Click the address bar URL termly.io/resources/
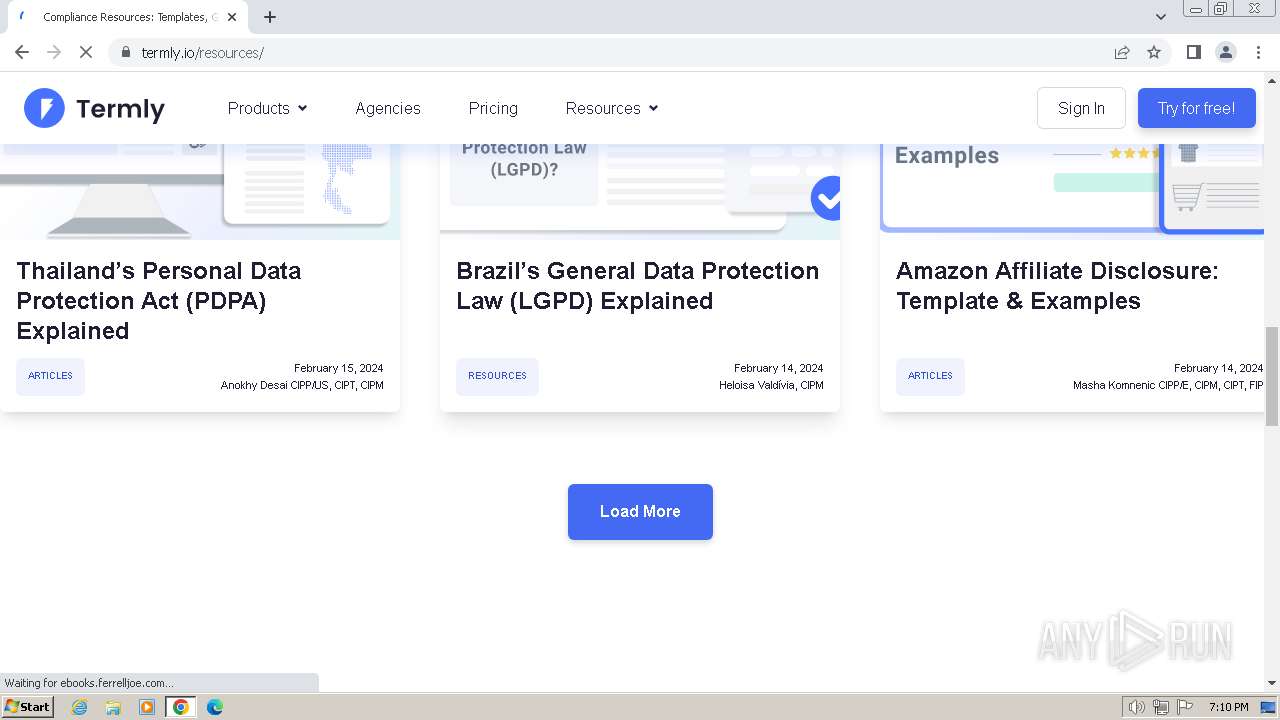The width and height of the screenshot is (1280, 720). coord(203,53)
